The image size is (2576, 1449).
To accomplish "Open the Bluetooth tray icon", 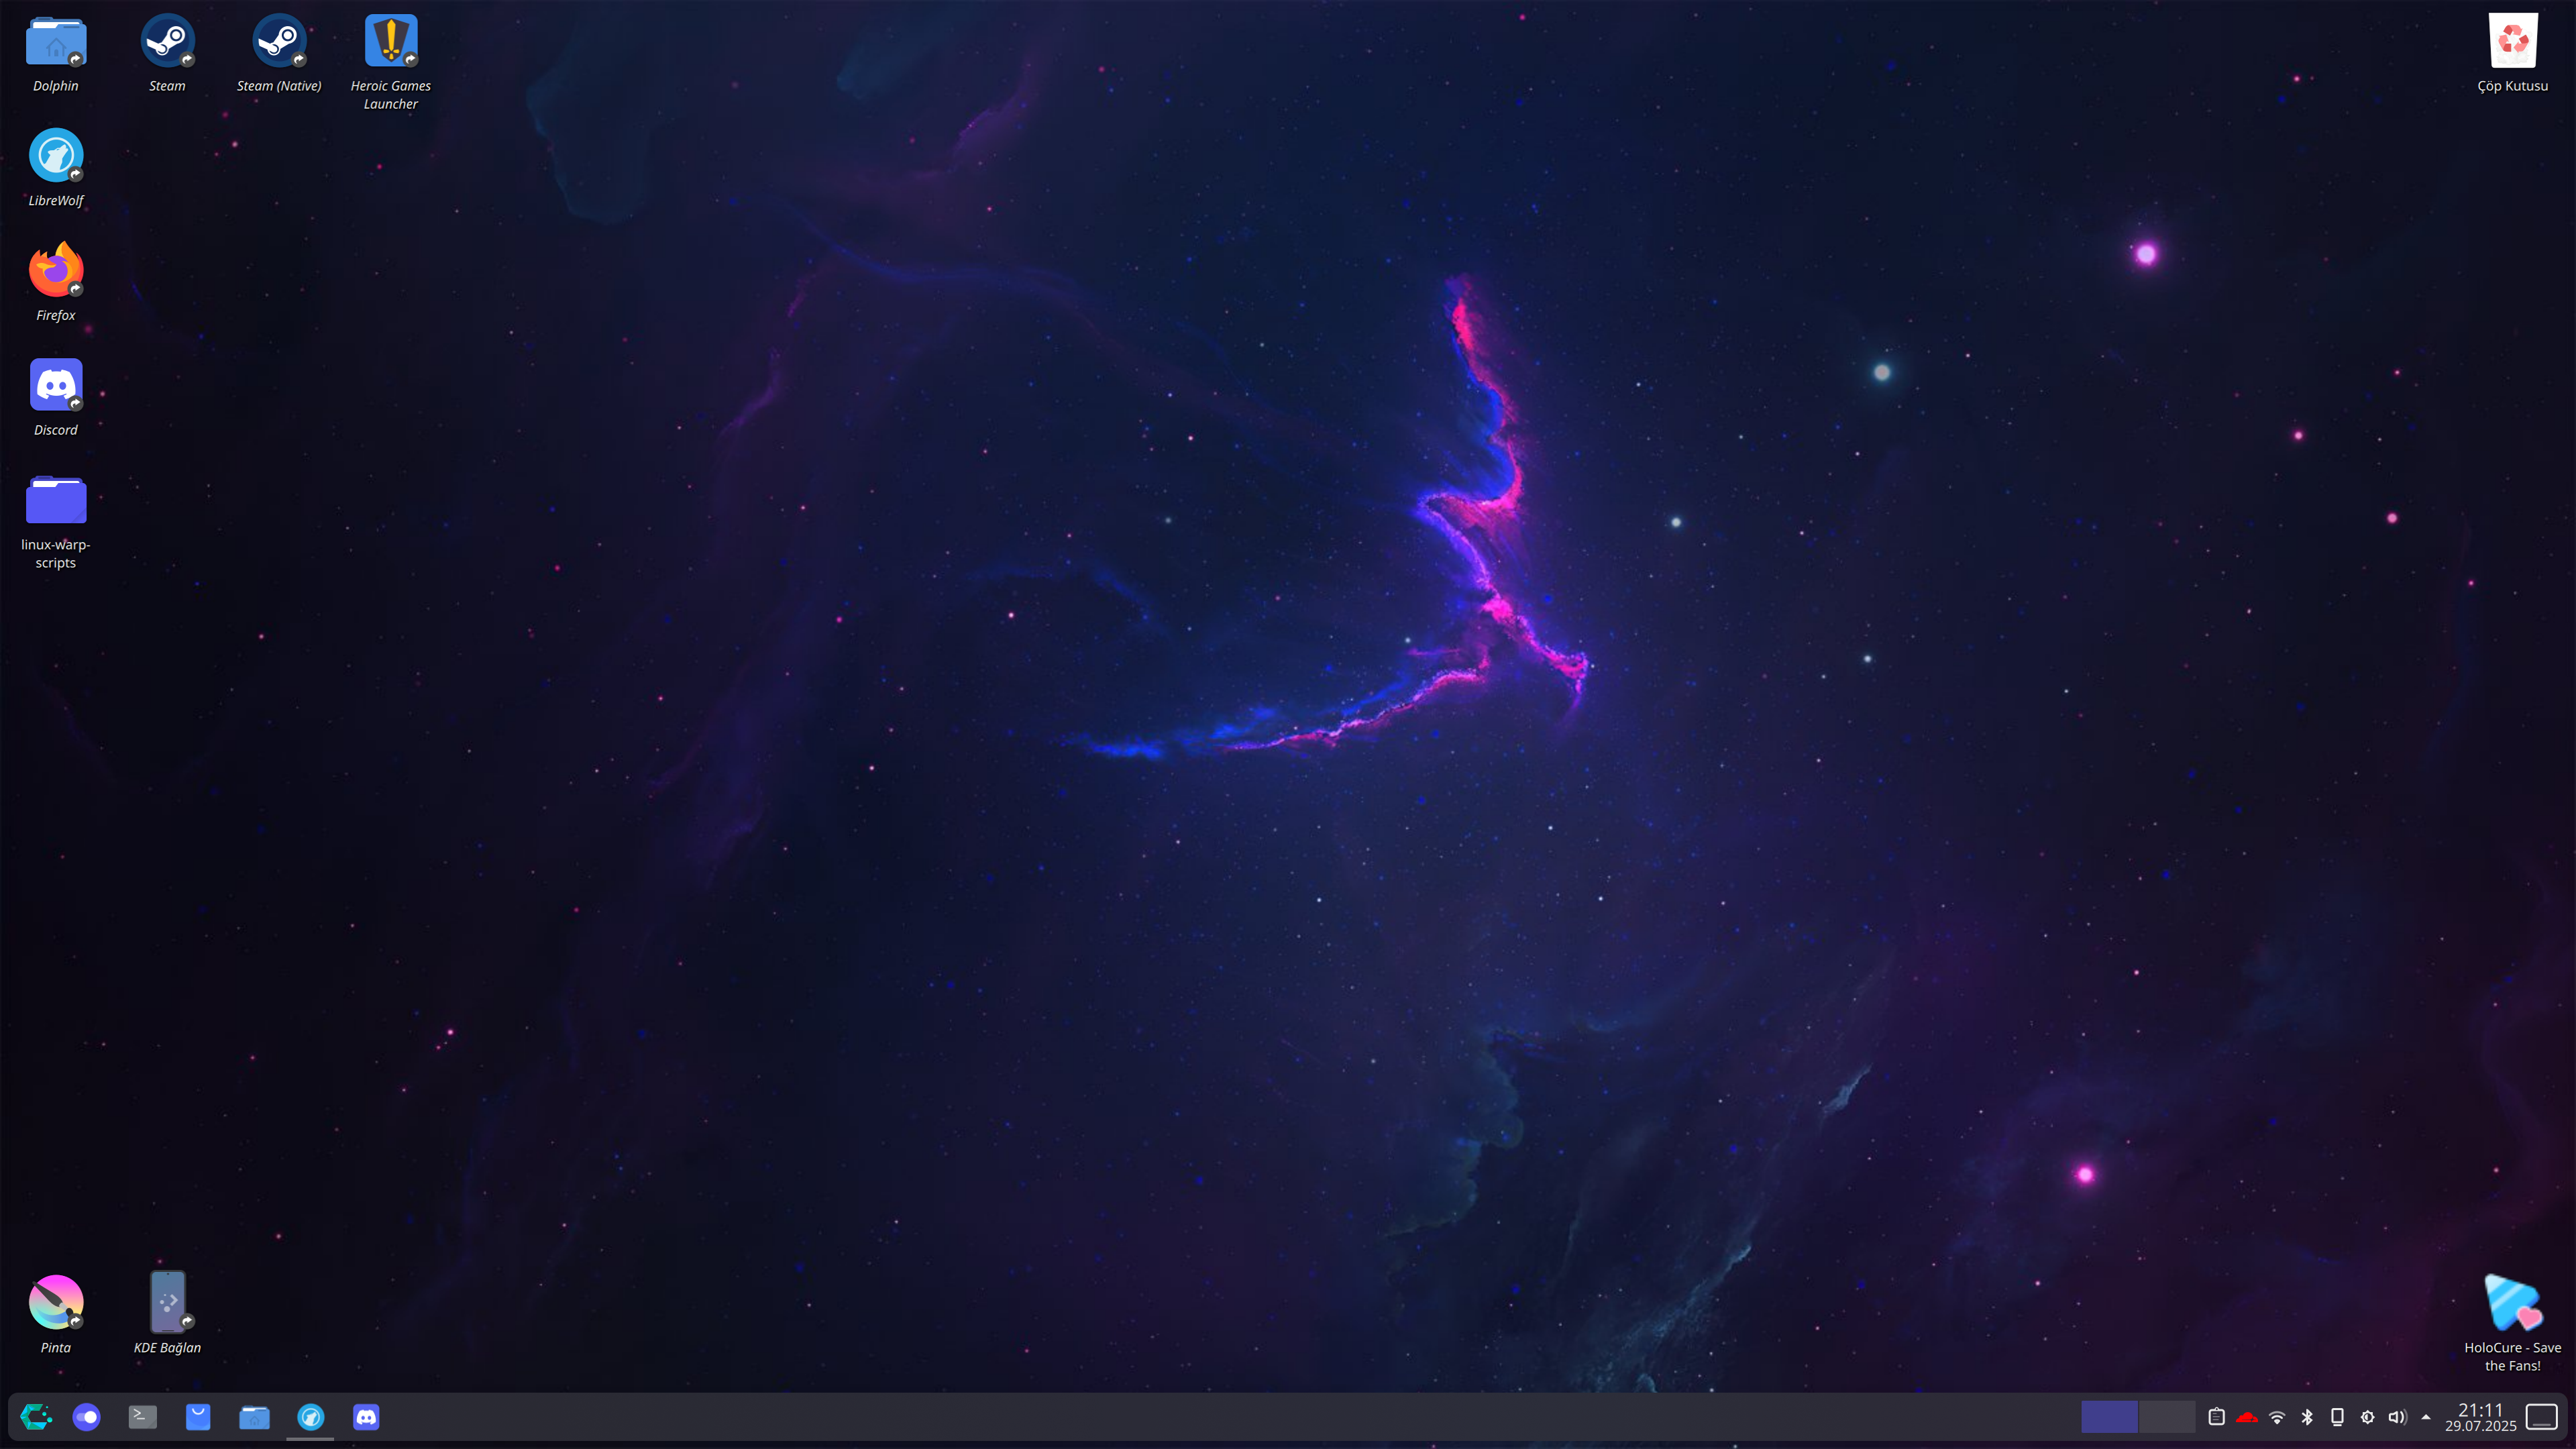I will 2307,1417.
